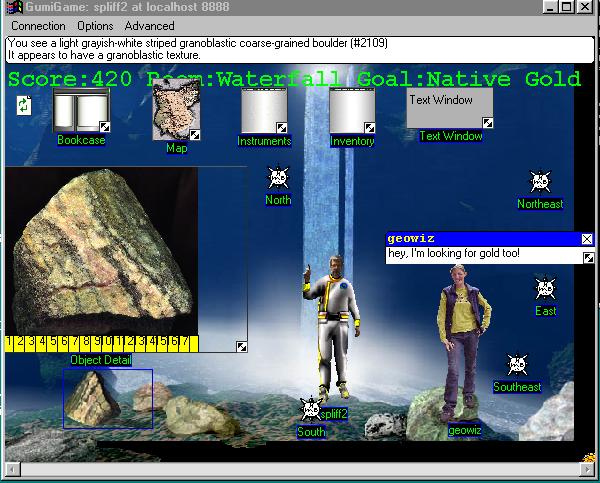Open the Instruments panel icon

264,111
